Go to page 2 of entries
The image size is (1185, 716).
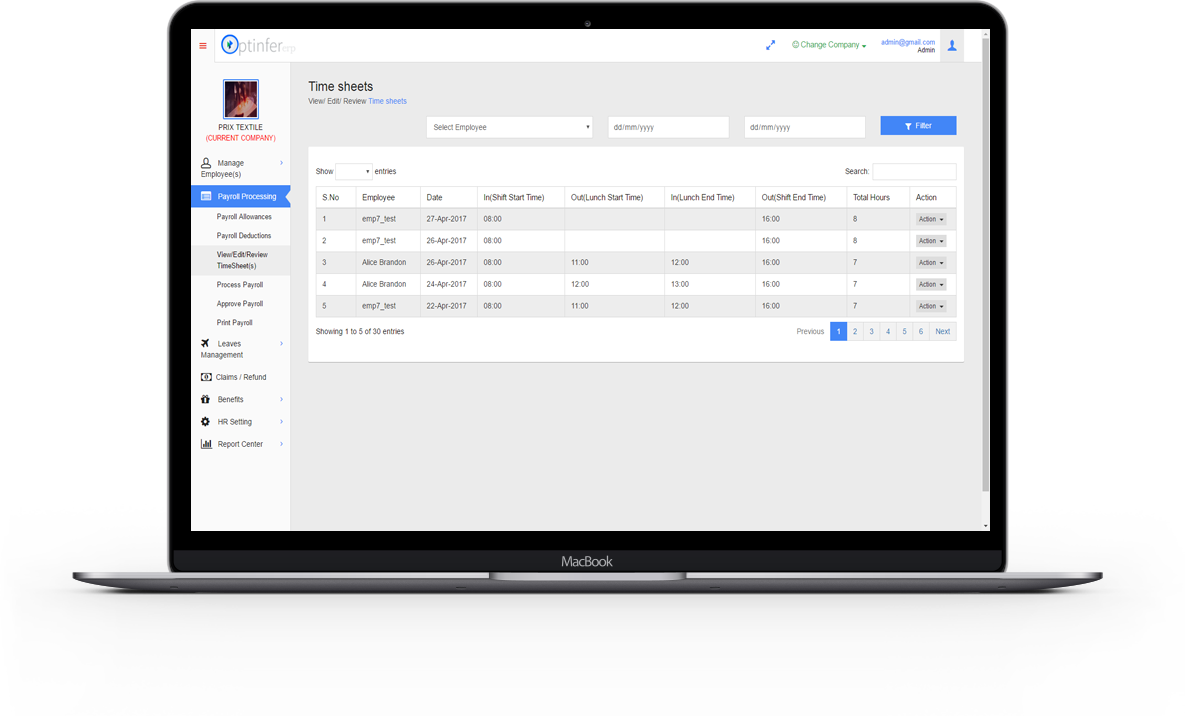pos(855,331)
